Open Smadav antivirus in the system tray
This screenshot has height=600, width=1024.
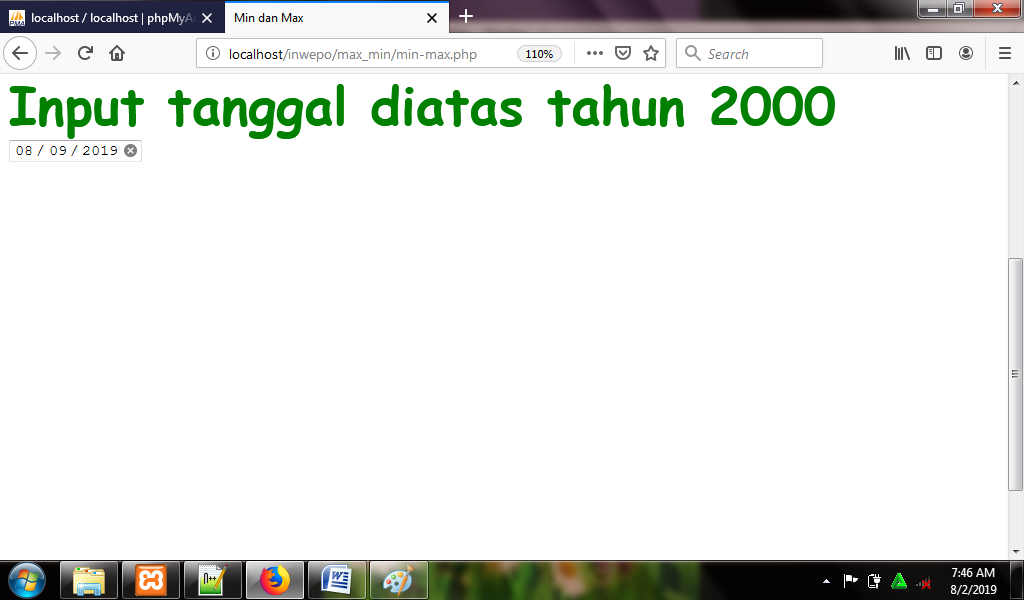tap(899, 578)
